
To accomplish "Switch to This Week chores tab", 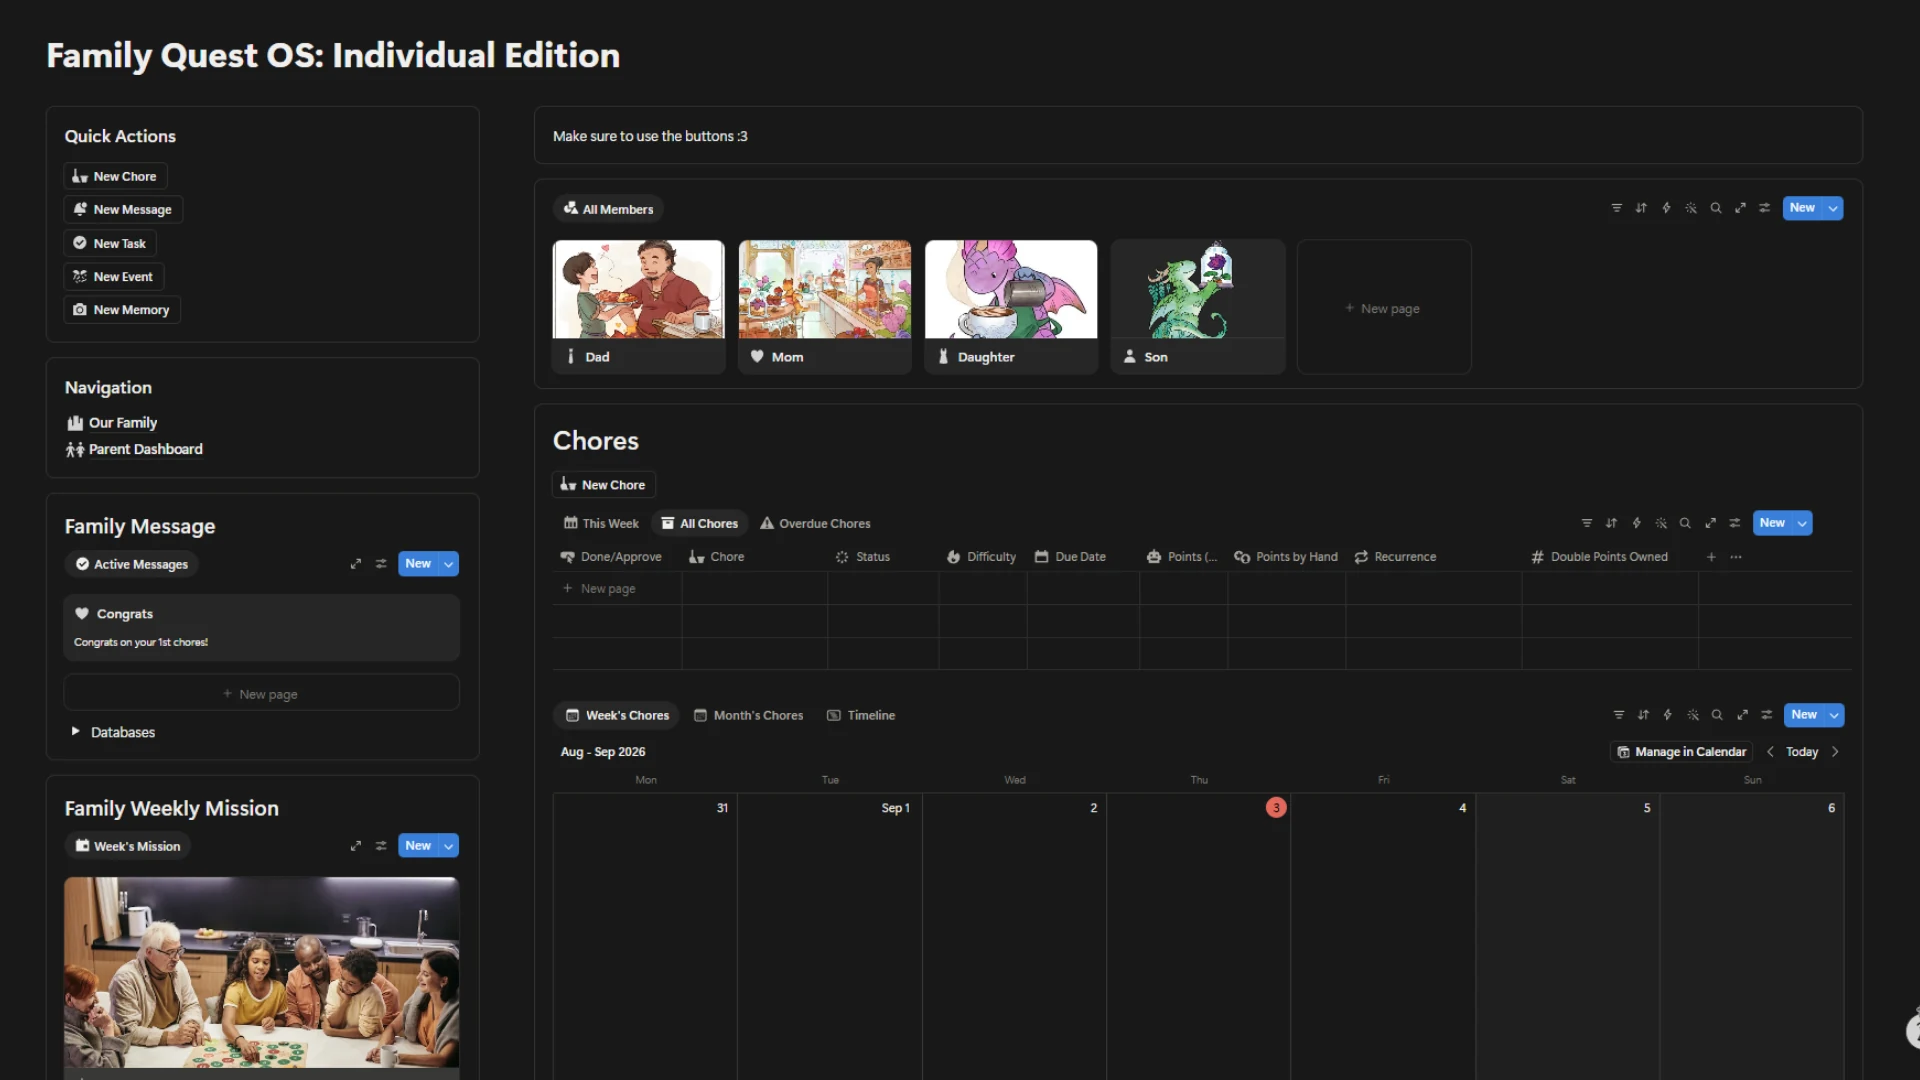I will (x=601, y=523).
